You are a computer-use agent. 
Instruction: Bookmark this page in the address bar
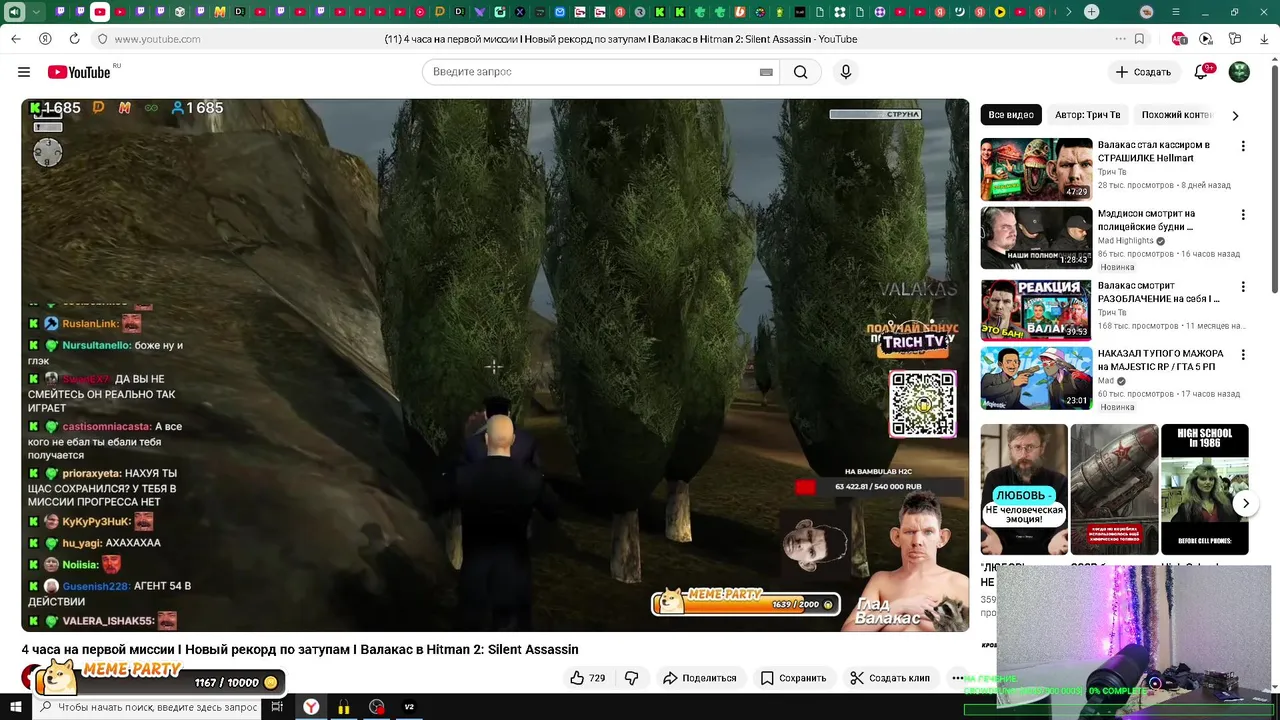(x=1139, y=39)
